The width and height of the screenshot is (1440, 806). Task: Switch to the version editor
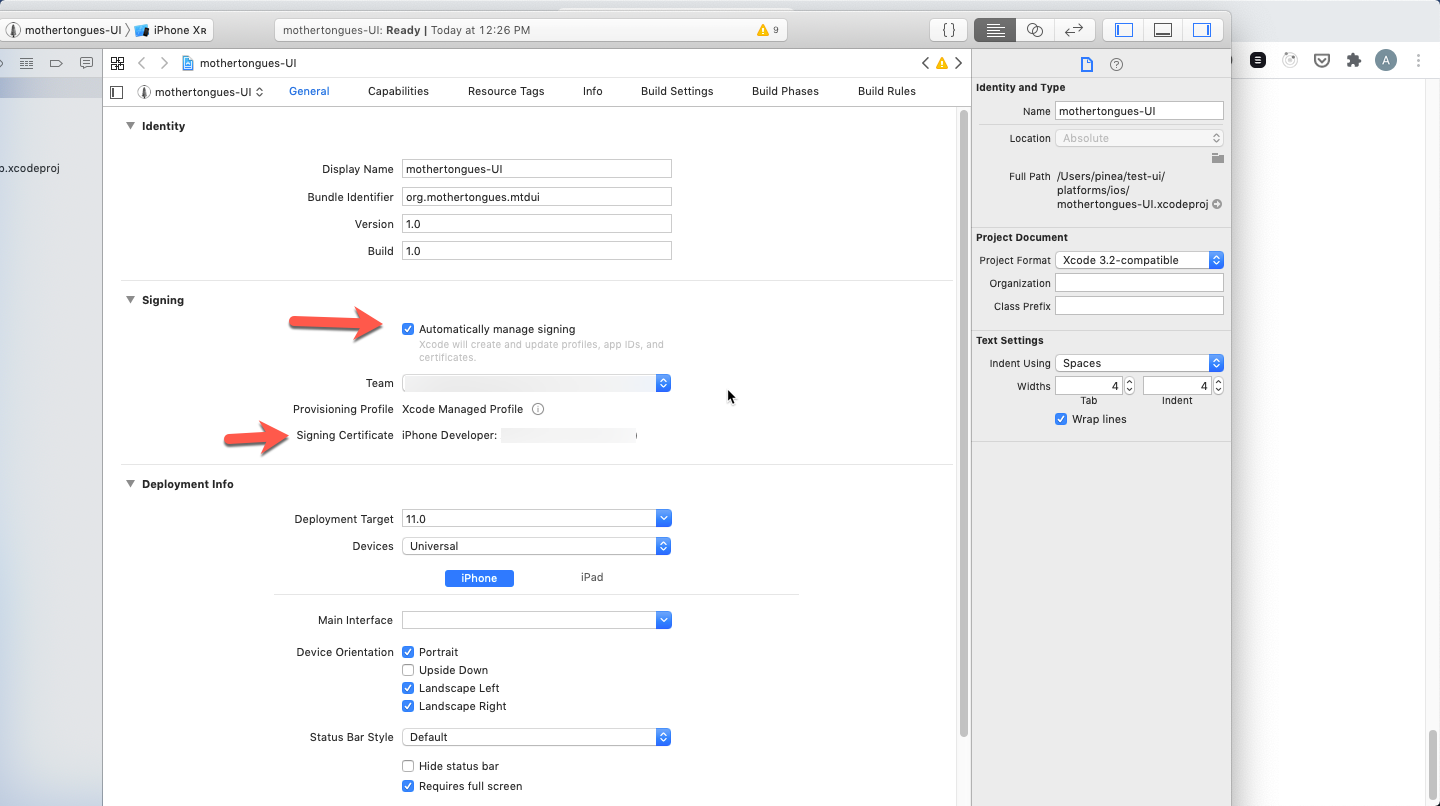[x=1074, y=30]
